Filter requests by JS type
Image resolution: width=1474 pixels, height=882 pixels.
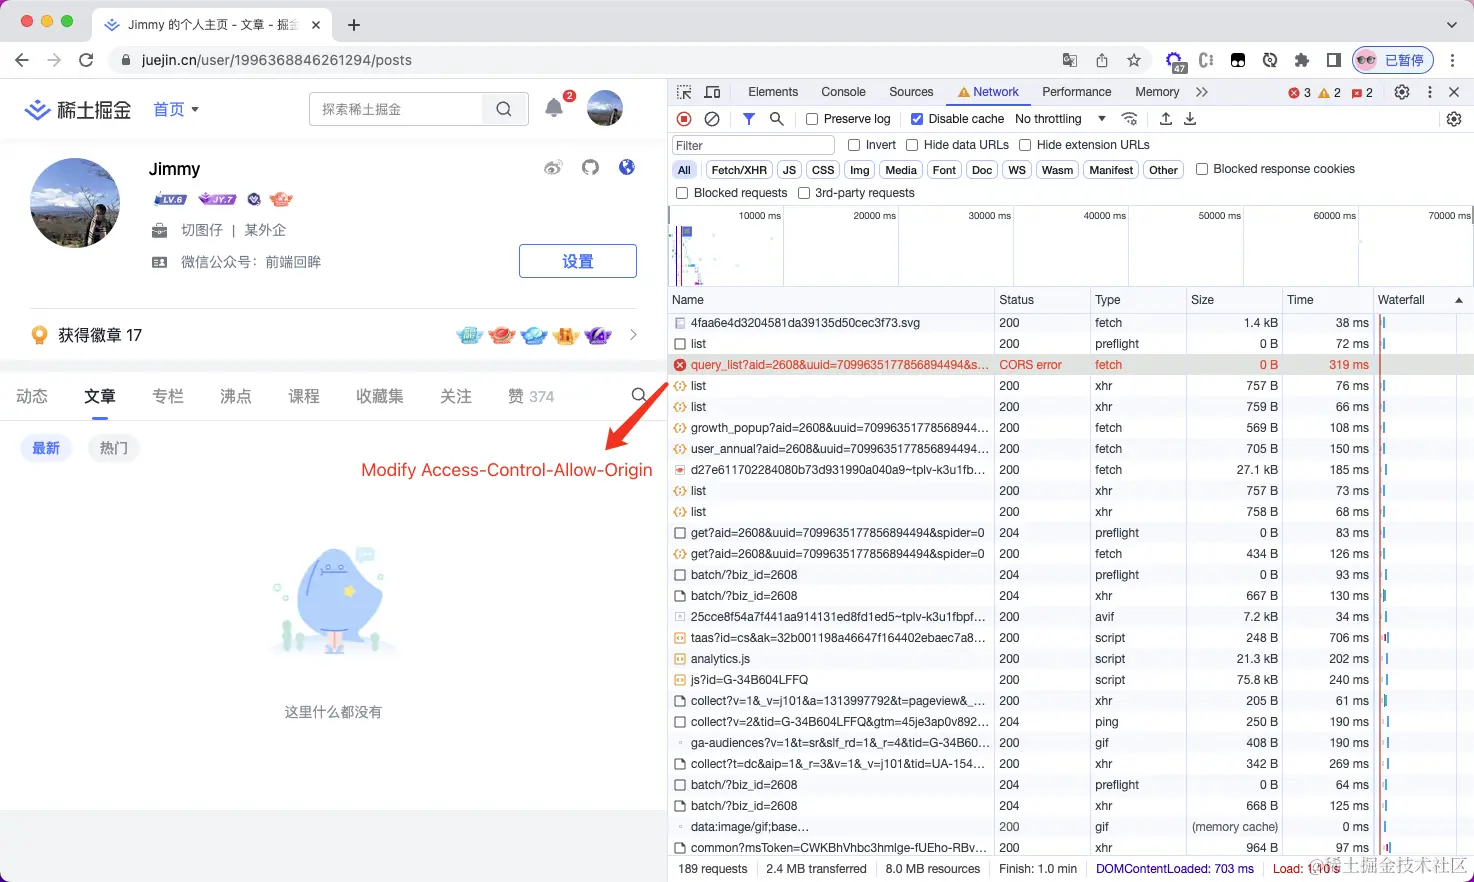[789, 170]
